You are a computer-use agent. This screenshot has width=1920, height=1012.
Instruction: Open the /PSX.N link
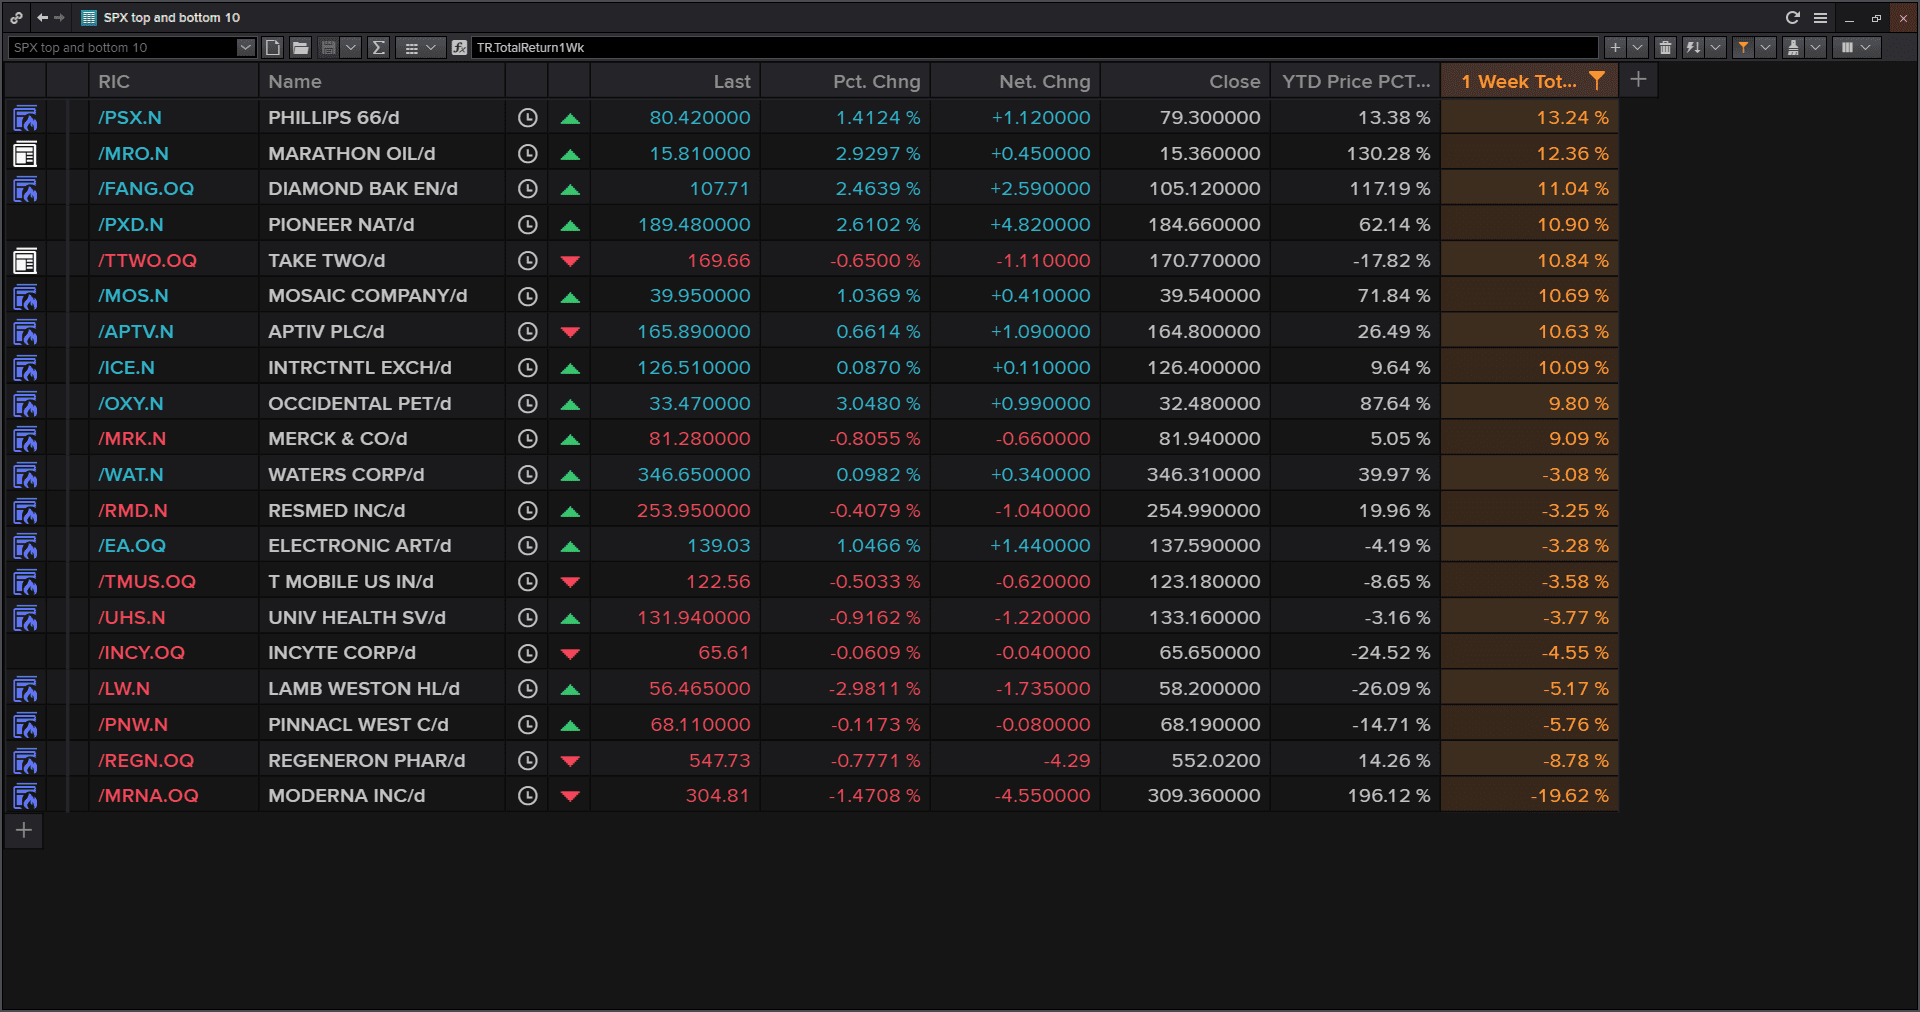[130, 118]
